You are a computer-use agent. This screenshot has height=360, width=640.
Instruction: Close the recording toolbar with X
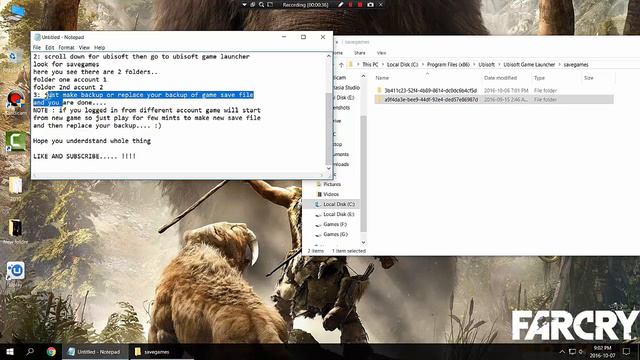[x=380, y=4]
